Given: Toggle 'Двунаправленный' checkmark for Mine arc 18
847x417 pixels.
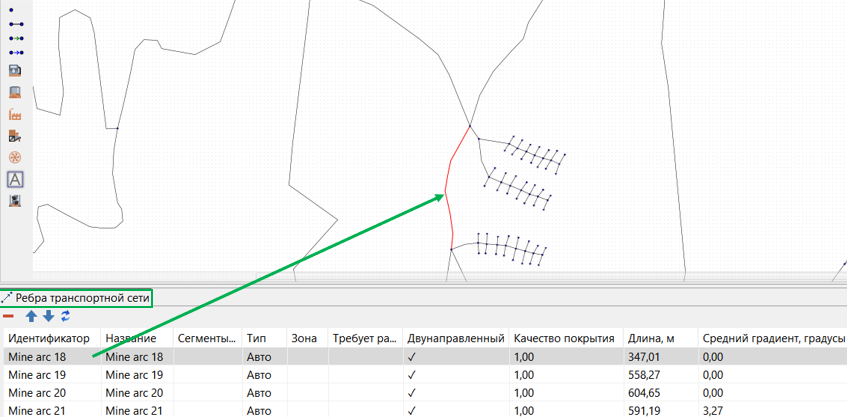Looking at the screenshot, I should (x=412, y=357).
